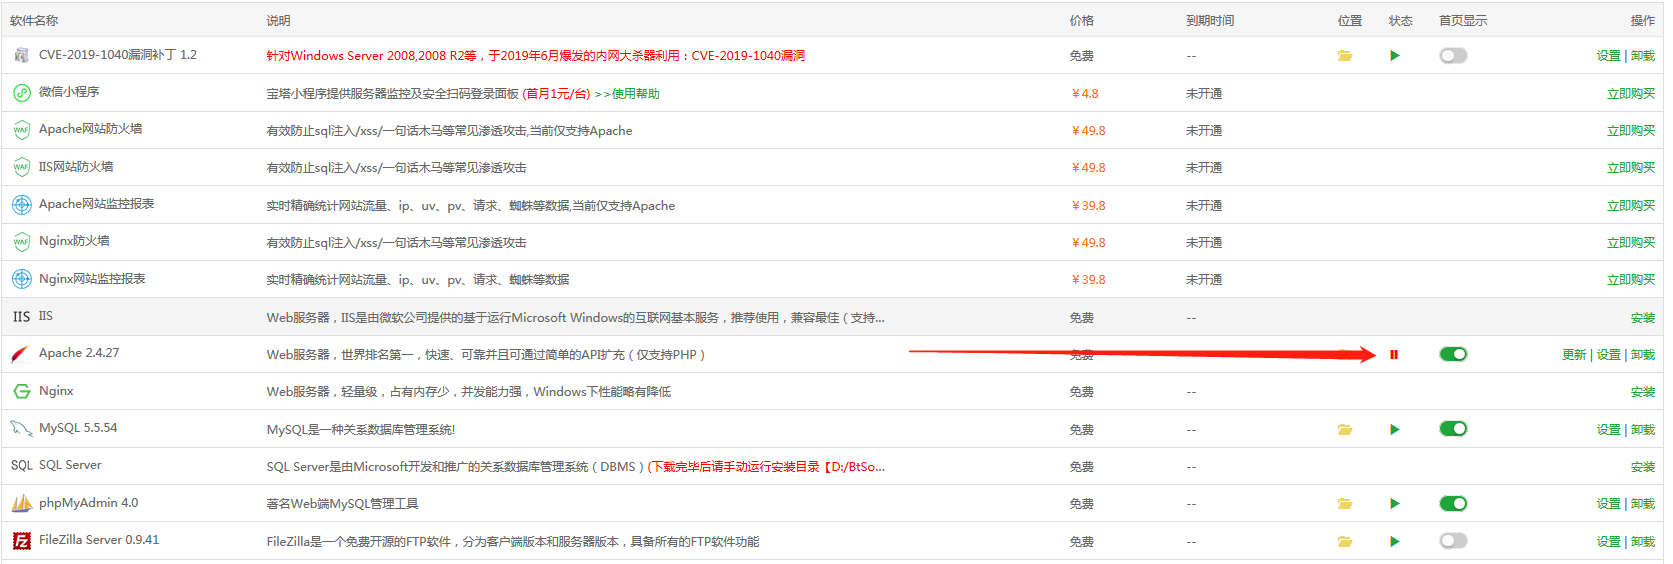Open folder location for MySQL 5.5.54
1673x564 pixels.
pos(1345,430)
